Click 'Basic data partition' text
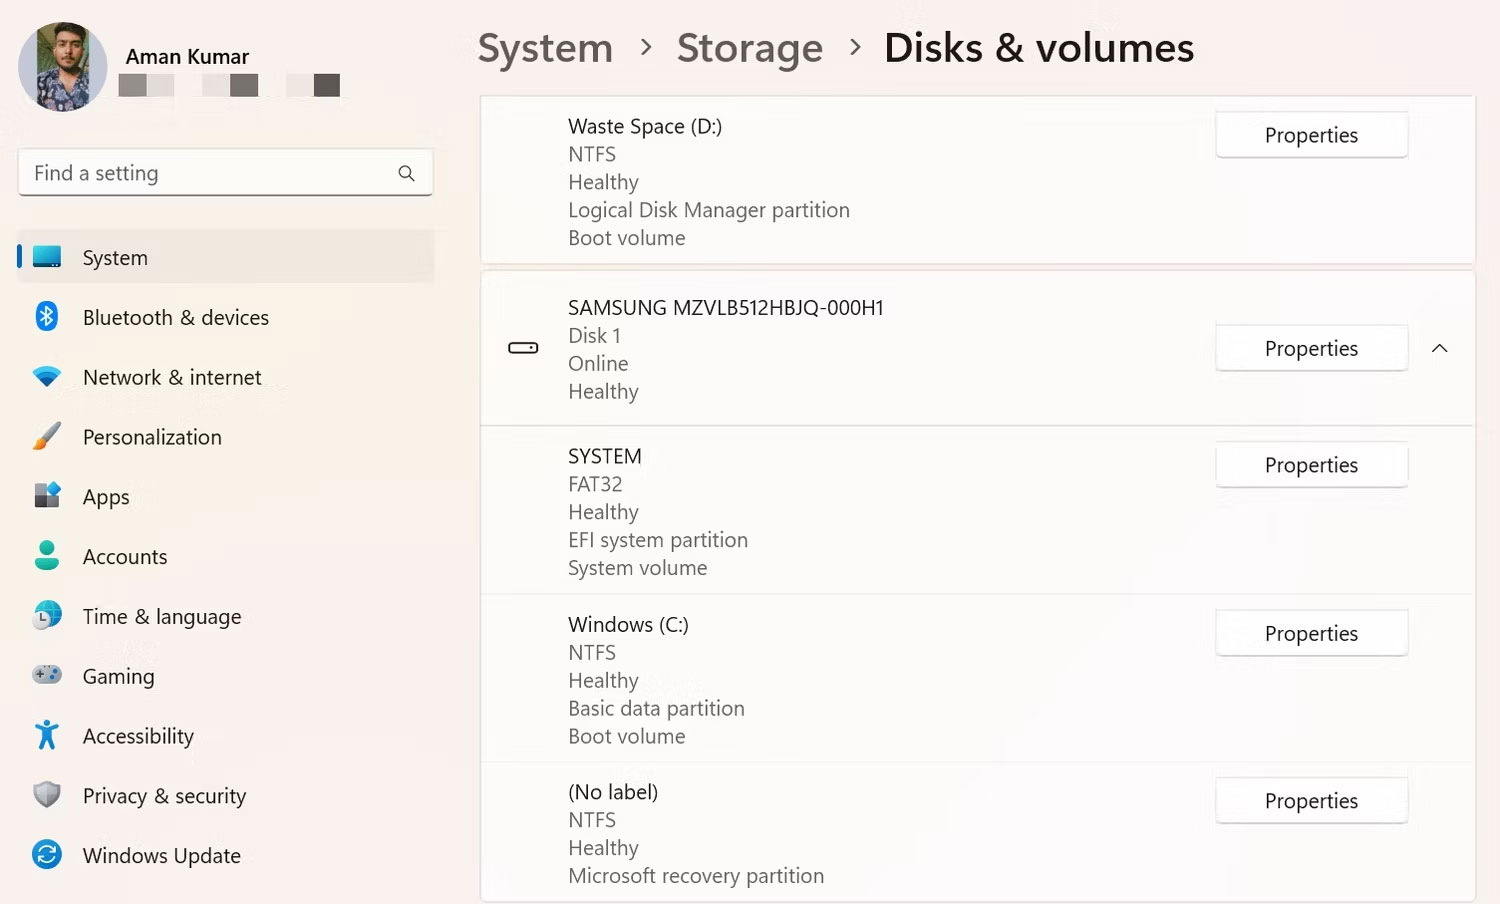 point(656,708)
